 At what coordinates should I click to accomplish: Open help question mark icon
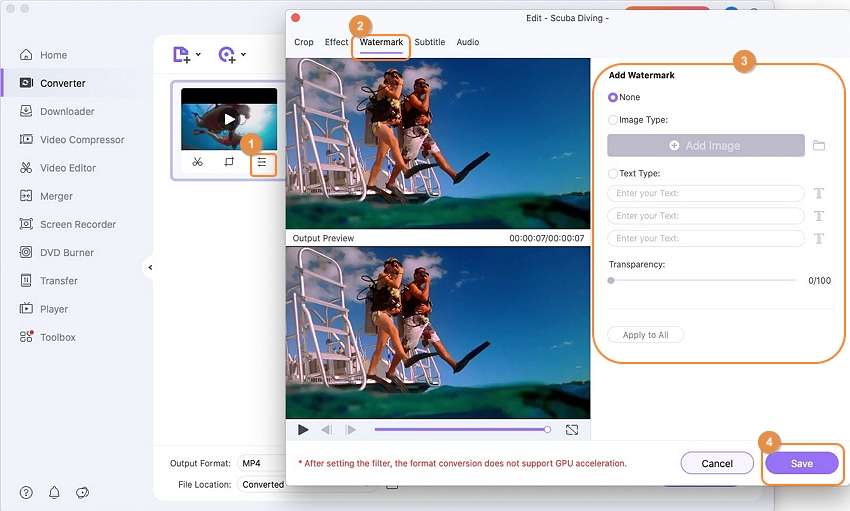coord(26,492)
